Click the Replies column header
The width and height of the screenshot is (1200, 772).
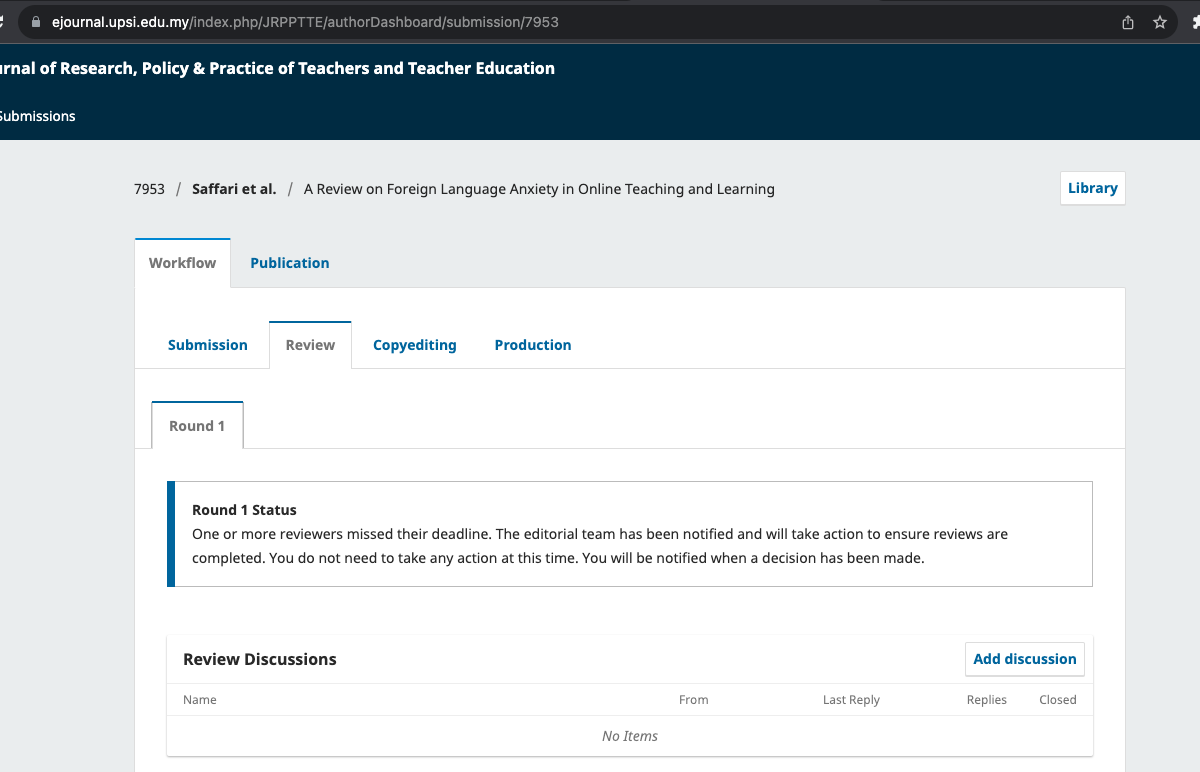(x=986, y=700)
